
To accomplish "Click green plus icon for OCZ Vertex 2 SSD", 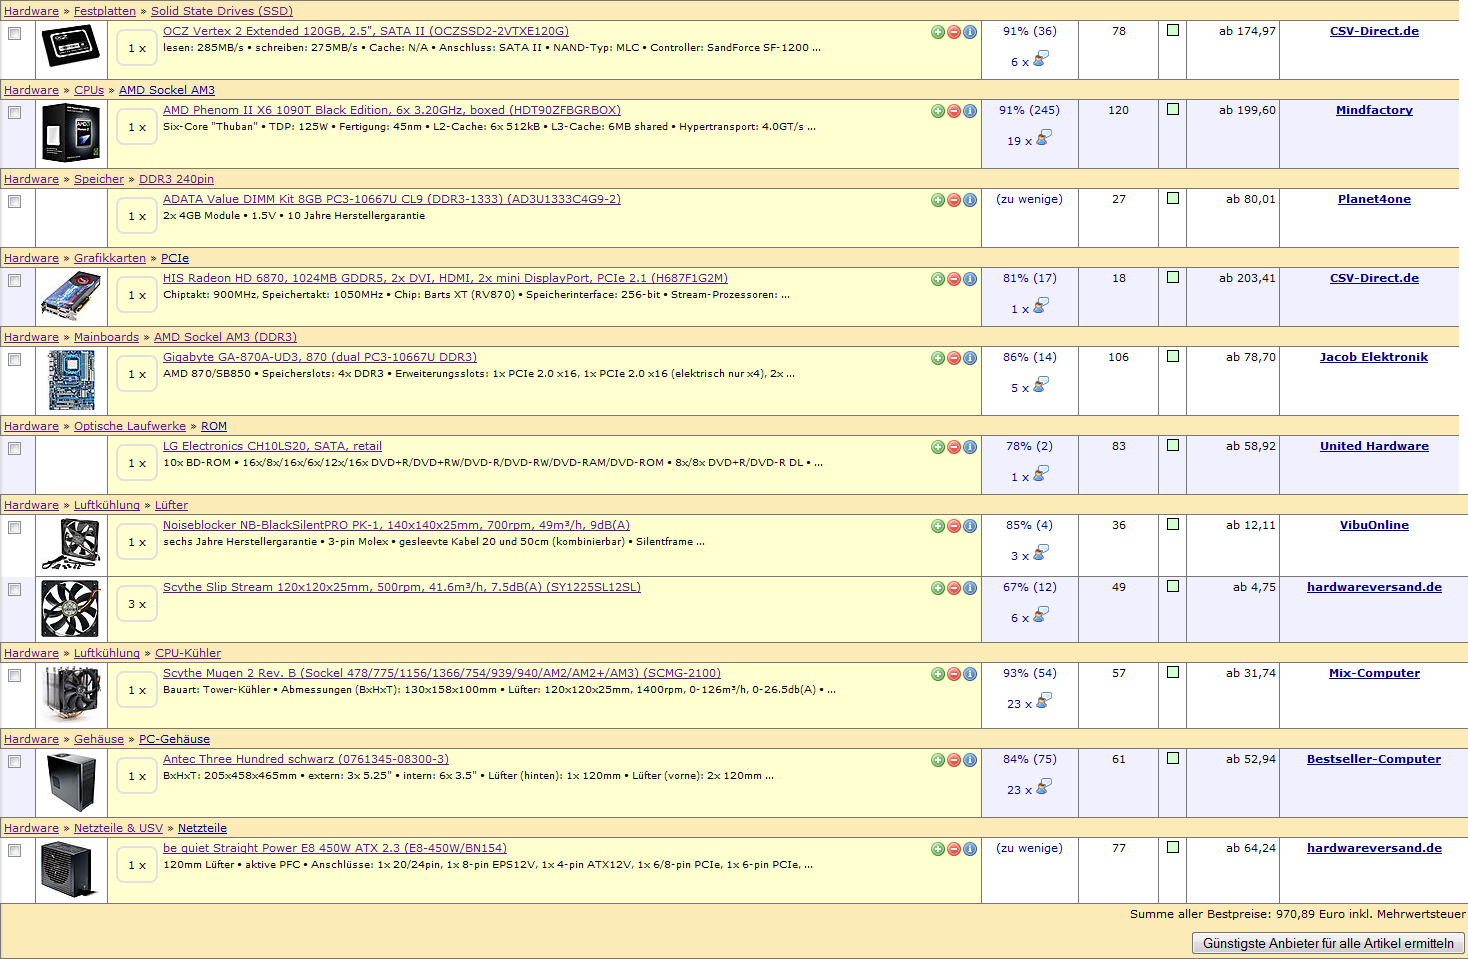I will (x=938, y=32).
